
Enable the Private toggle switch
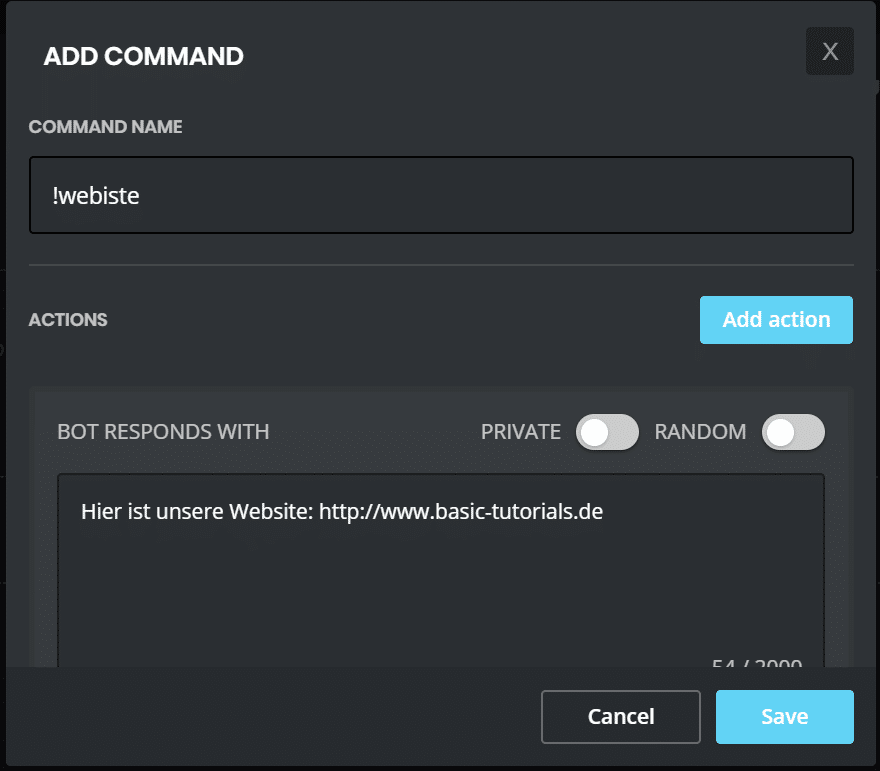pos(607,432)
